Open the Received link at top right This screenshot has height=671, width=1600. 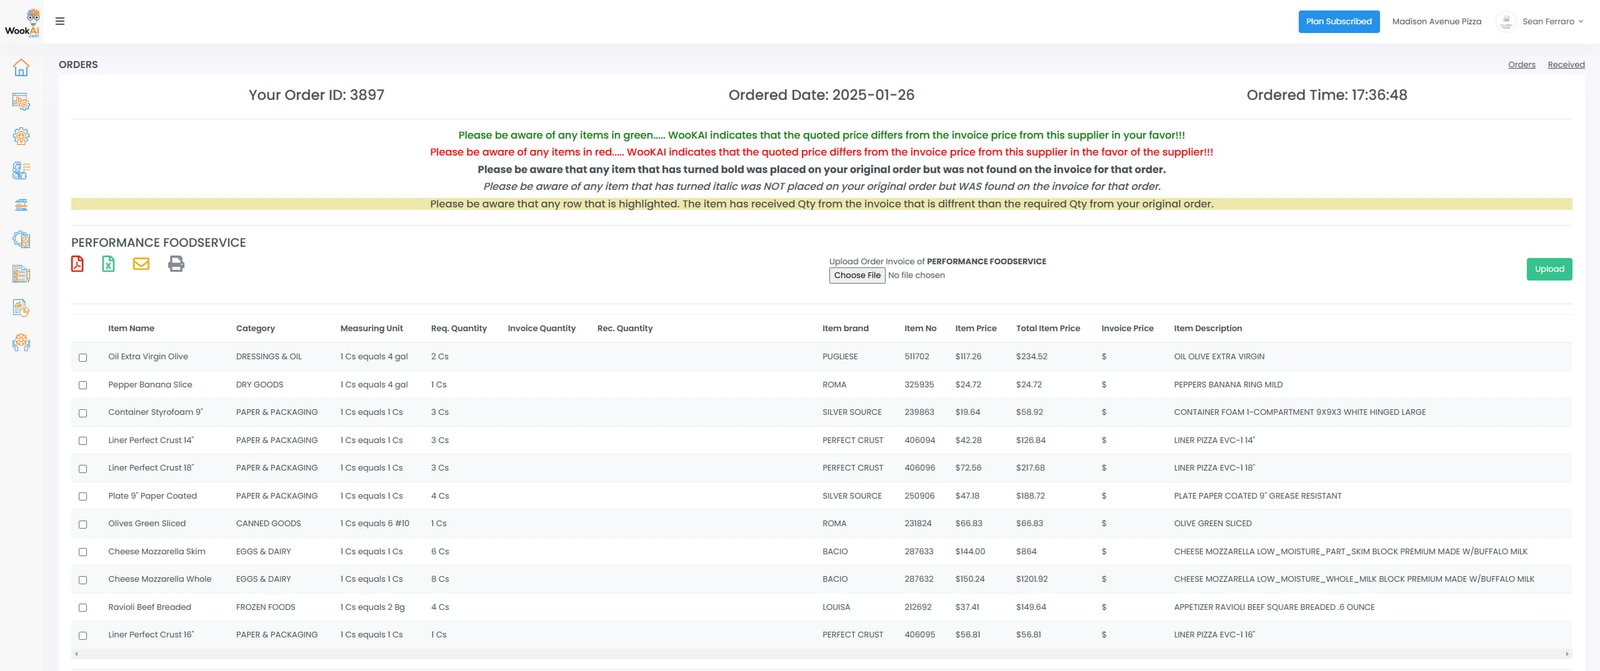[x=1566, y=65]
